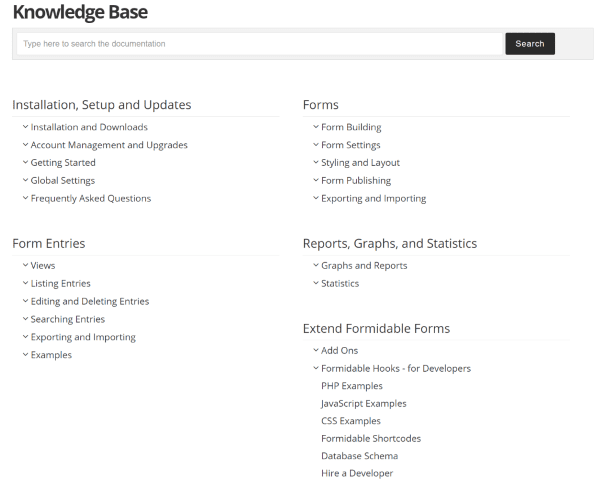
Task: Expand the Views chevron under Form Entries
Action: (25, 265)
